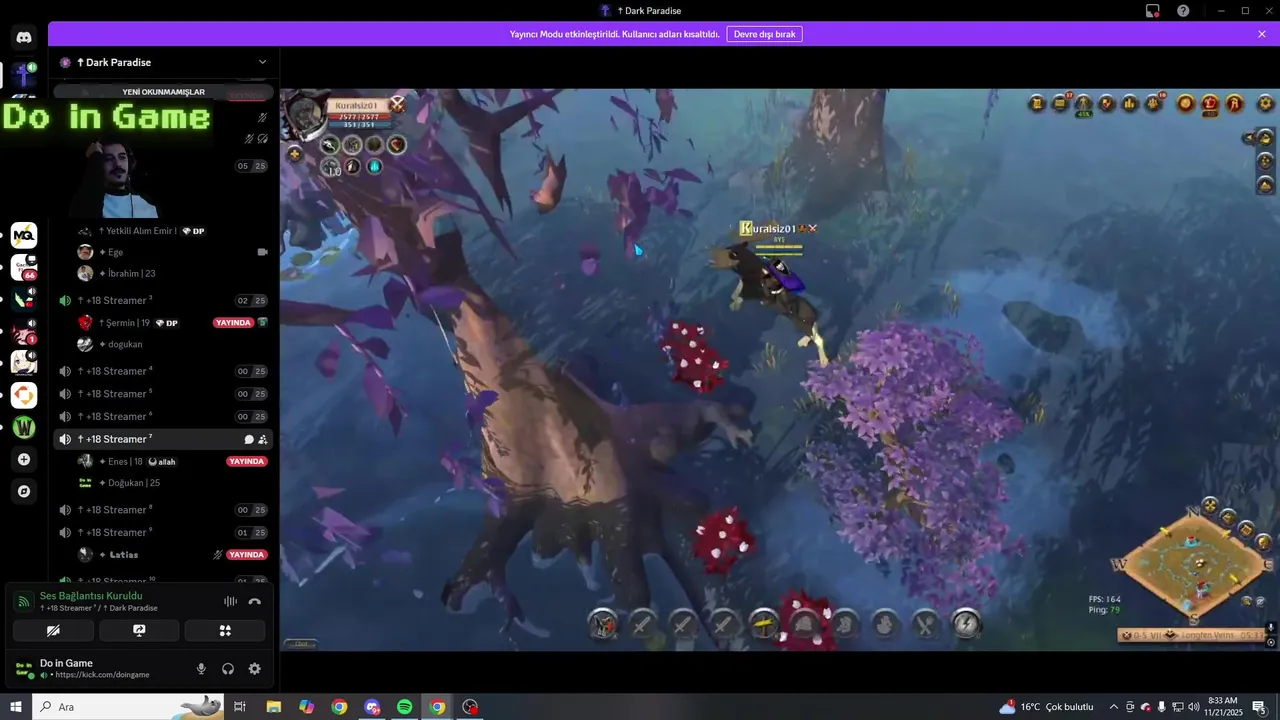The height and width of the screenshot is (720, 1280).
Task: Open the inbox icon in title bar
Action: click(1153, 11)
